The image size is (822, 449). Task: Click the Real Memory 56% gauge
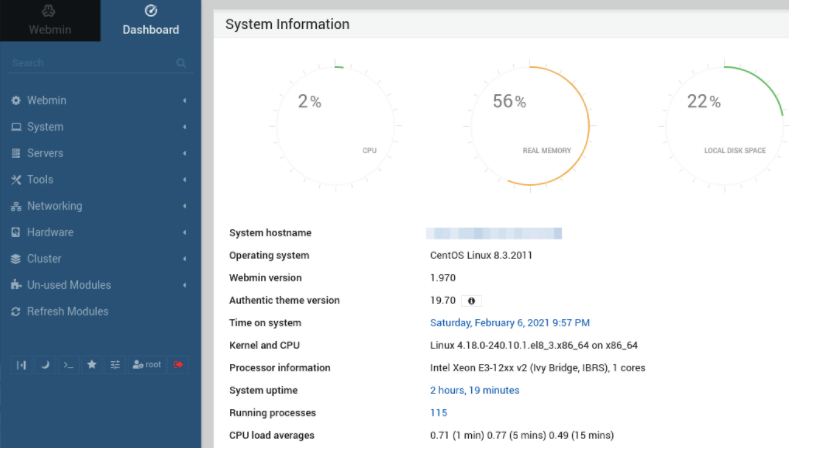(530, 126)
